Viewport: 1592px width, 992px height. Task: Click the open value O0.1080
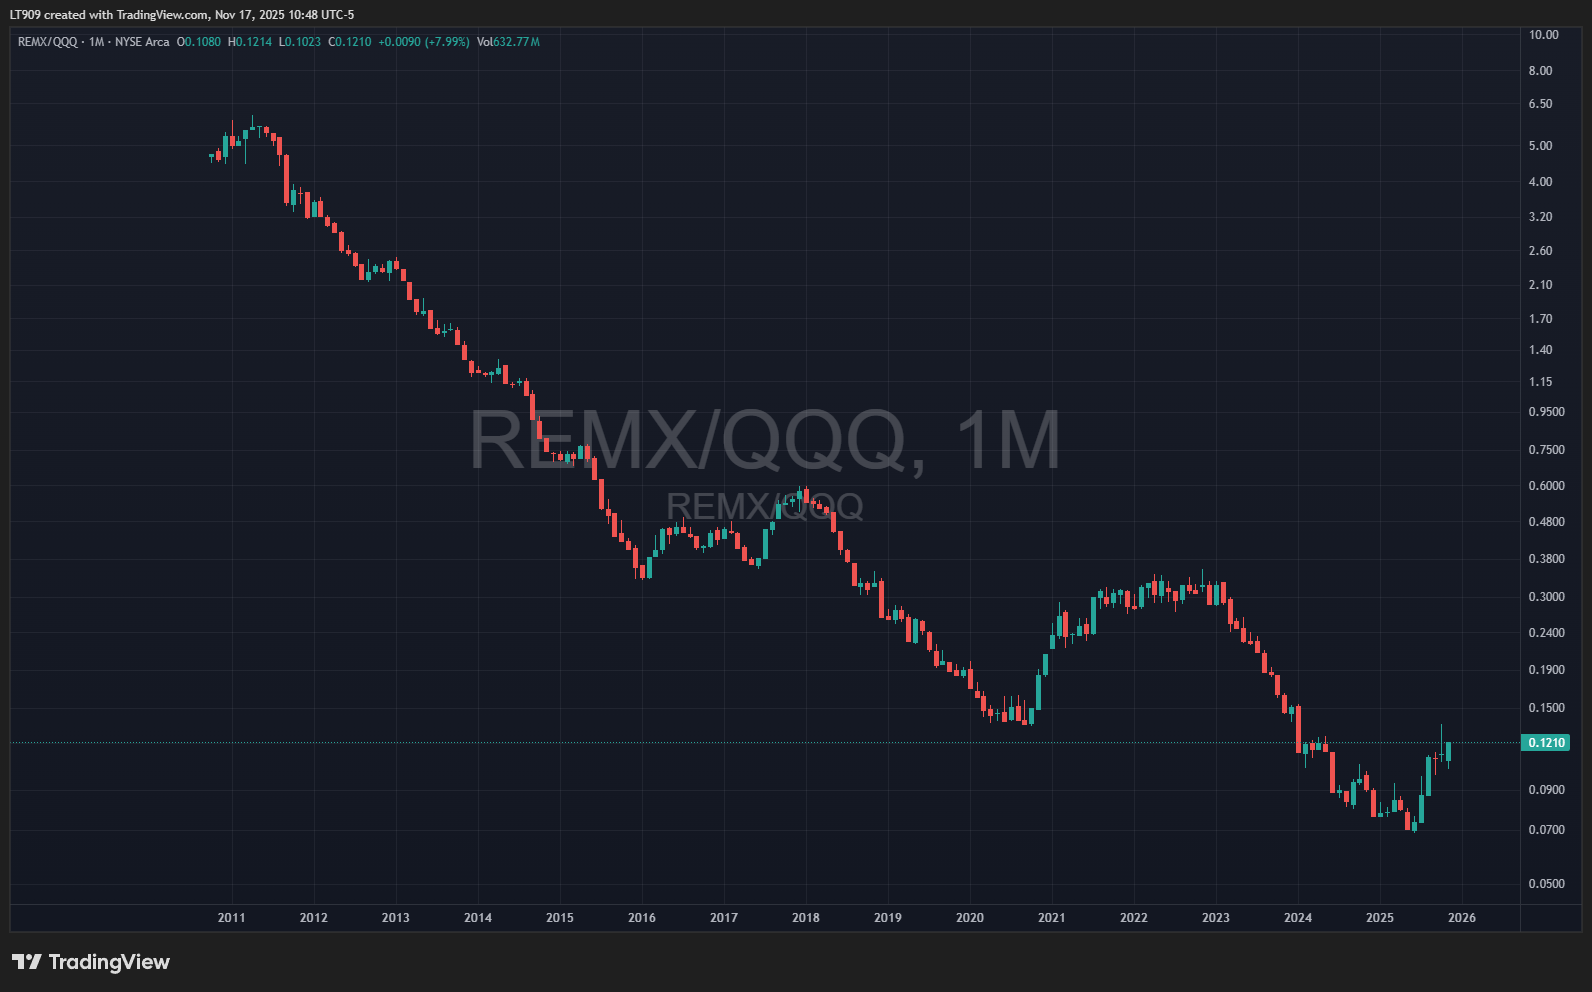(199, 42)
